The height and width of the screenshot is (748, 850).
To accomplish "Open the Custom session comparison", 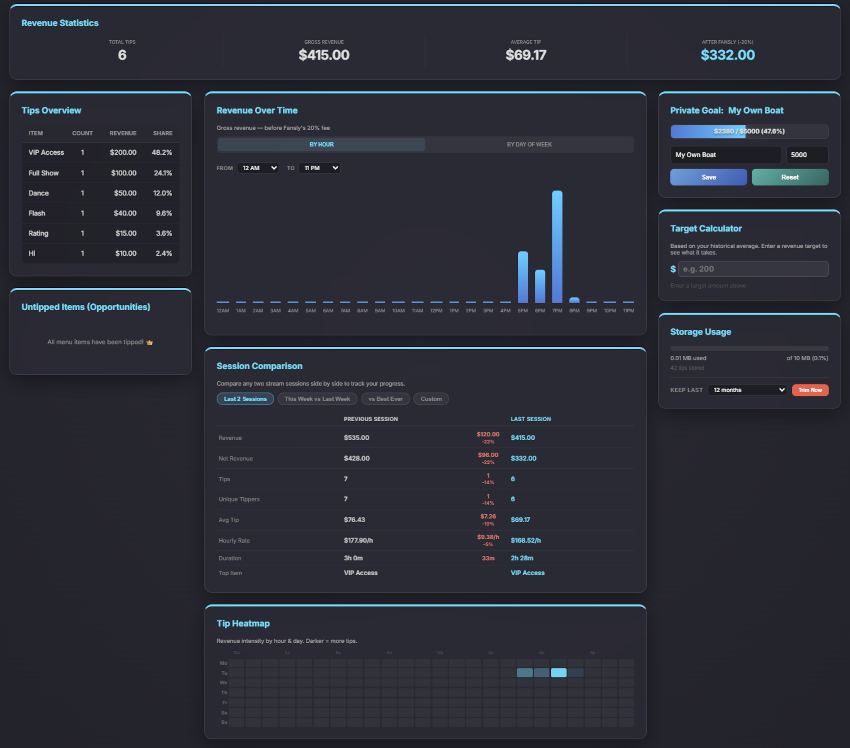I will point(432,398).
